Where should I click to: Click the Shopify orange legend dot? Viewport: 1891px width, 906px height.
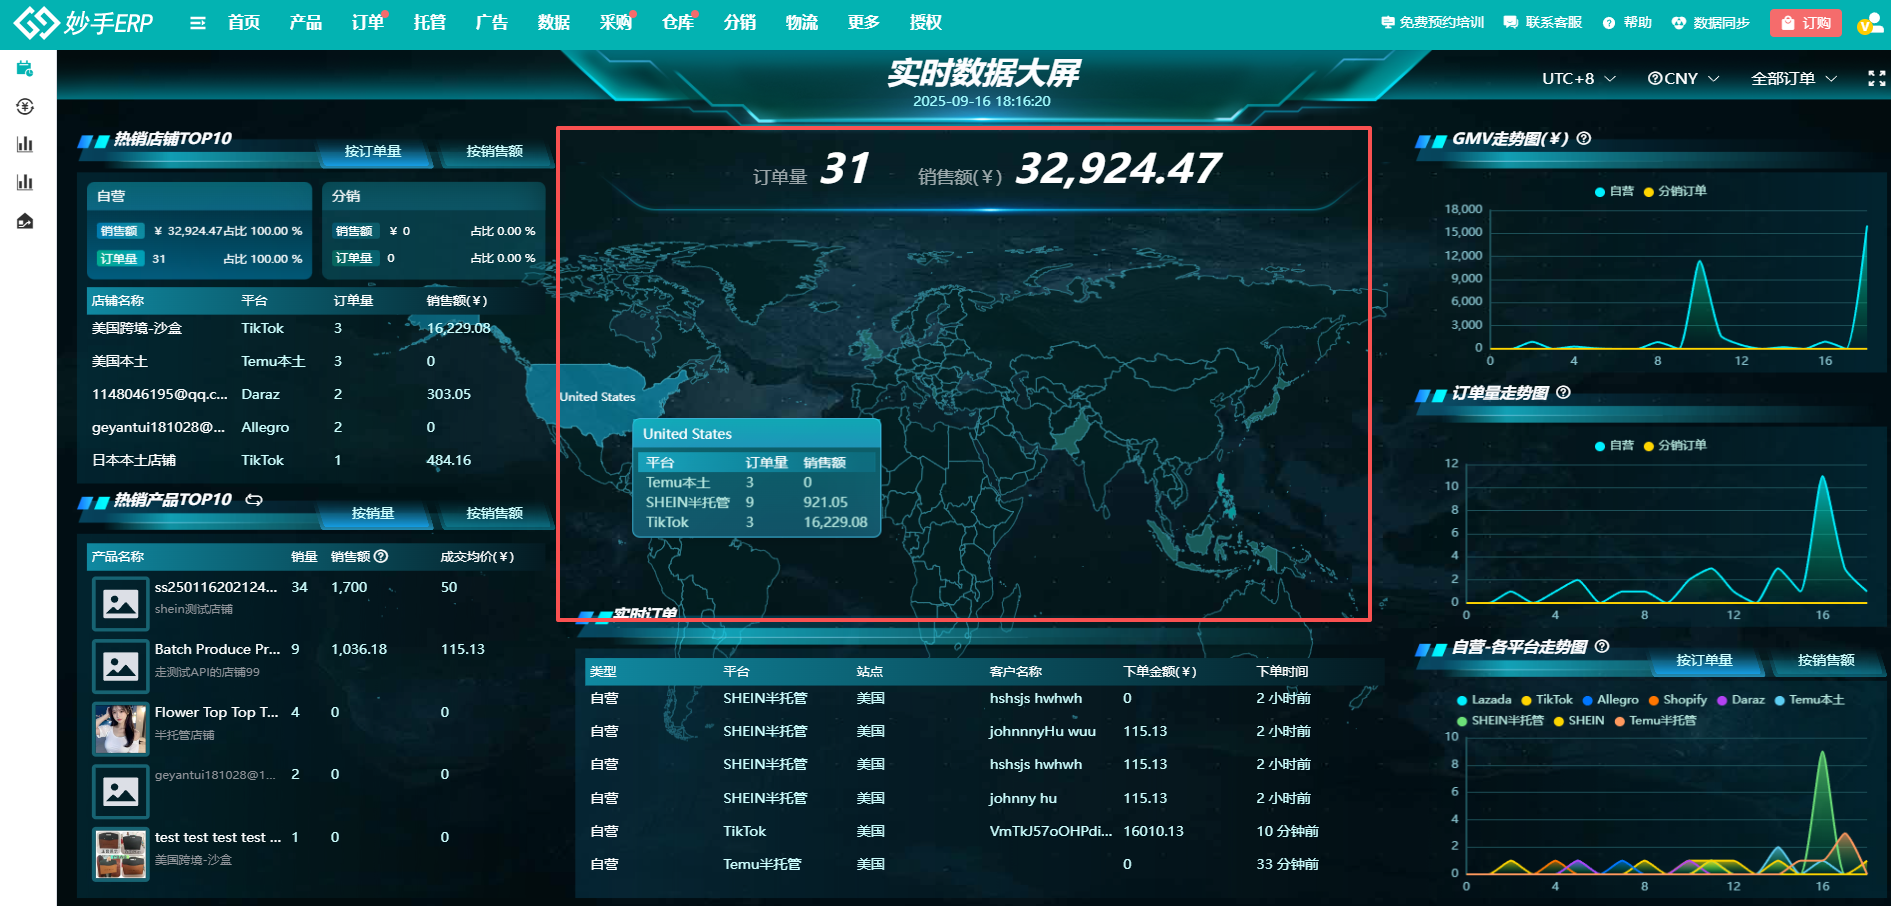(x=1654, y=700)
